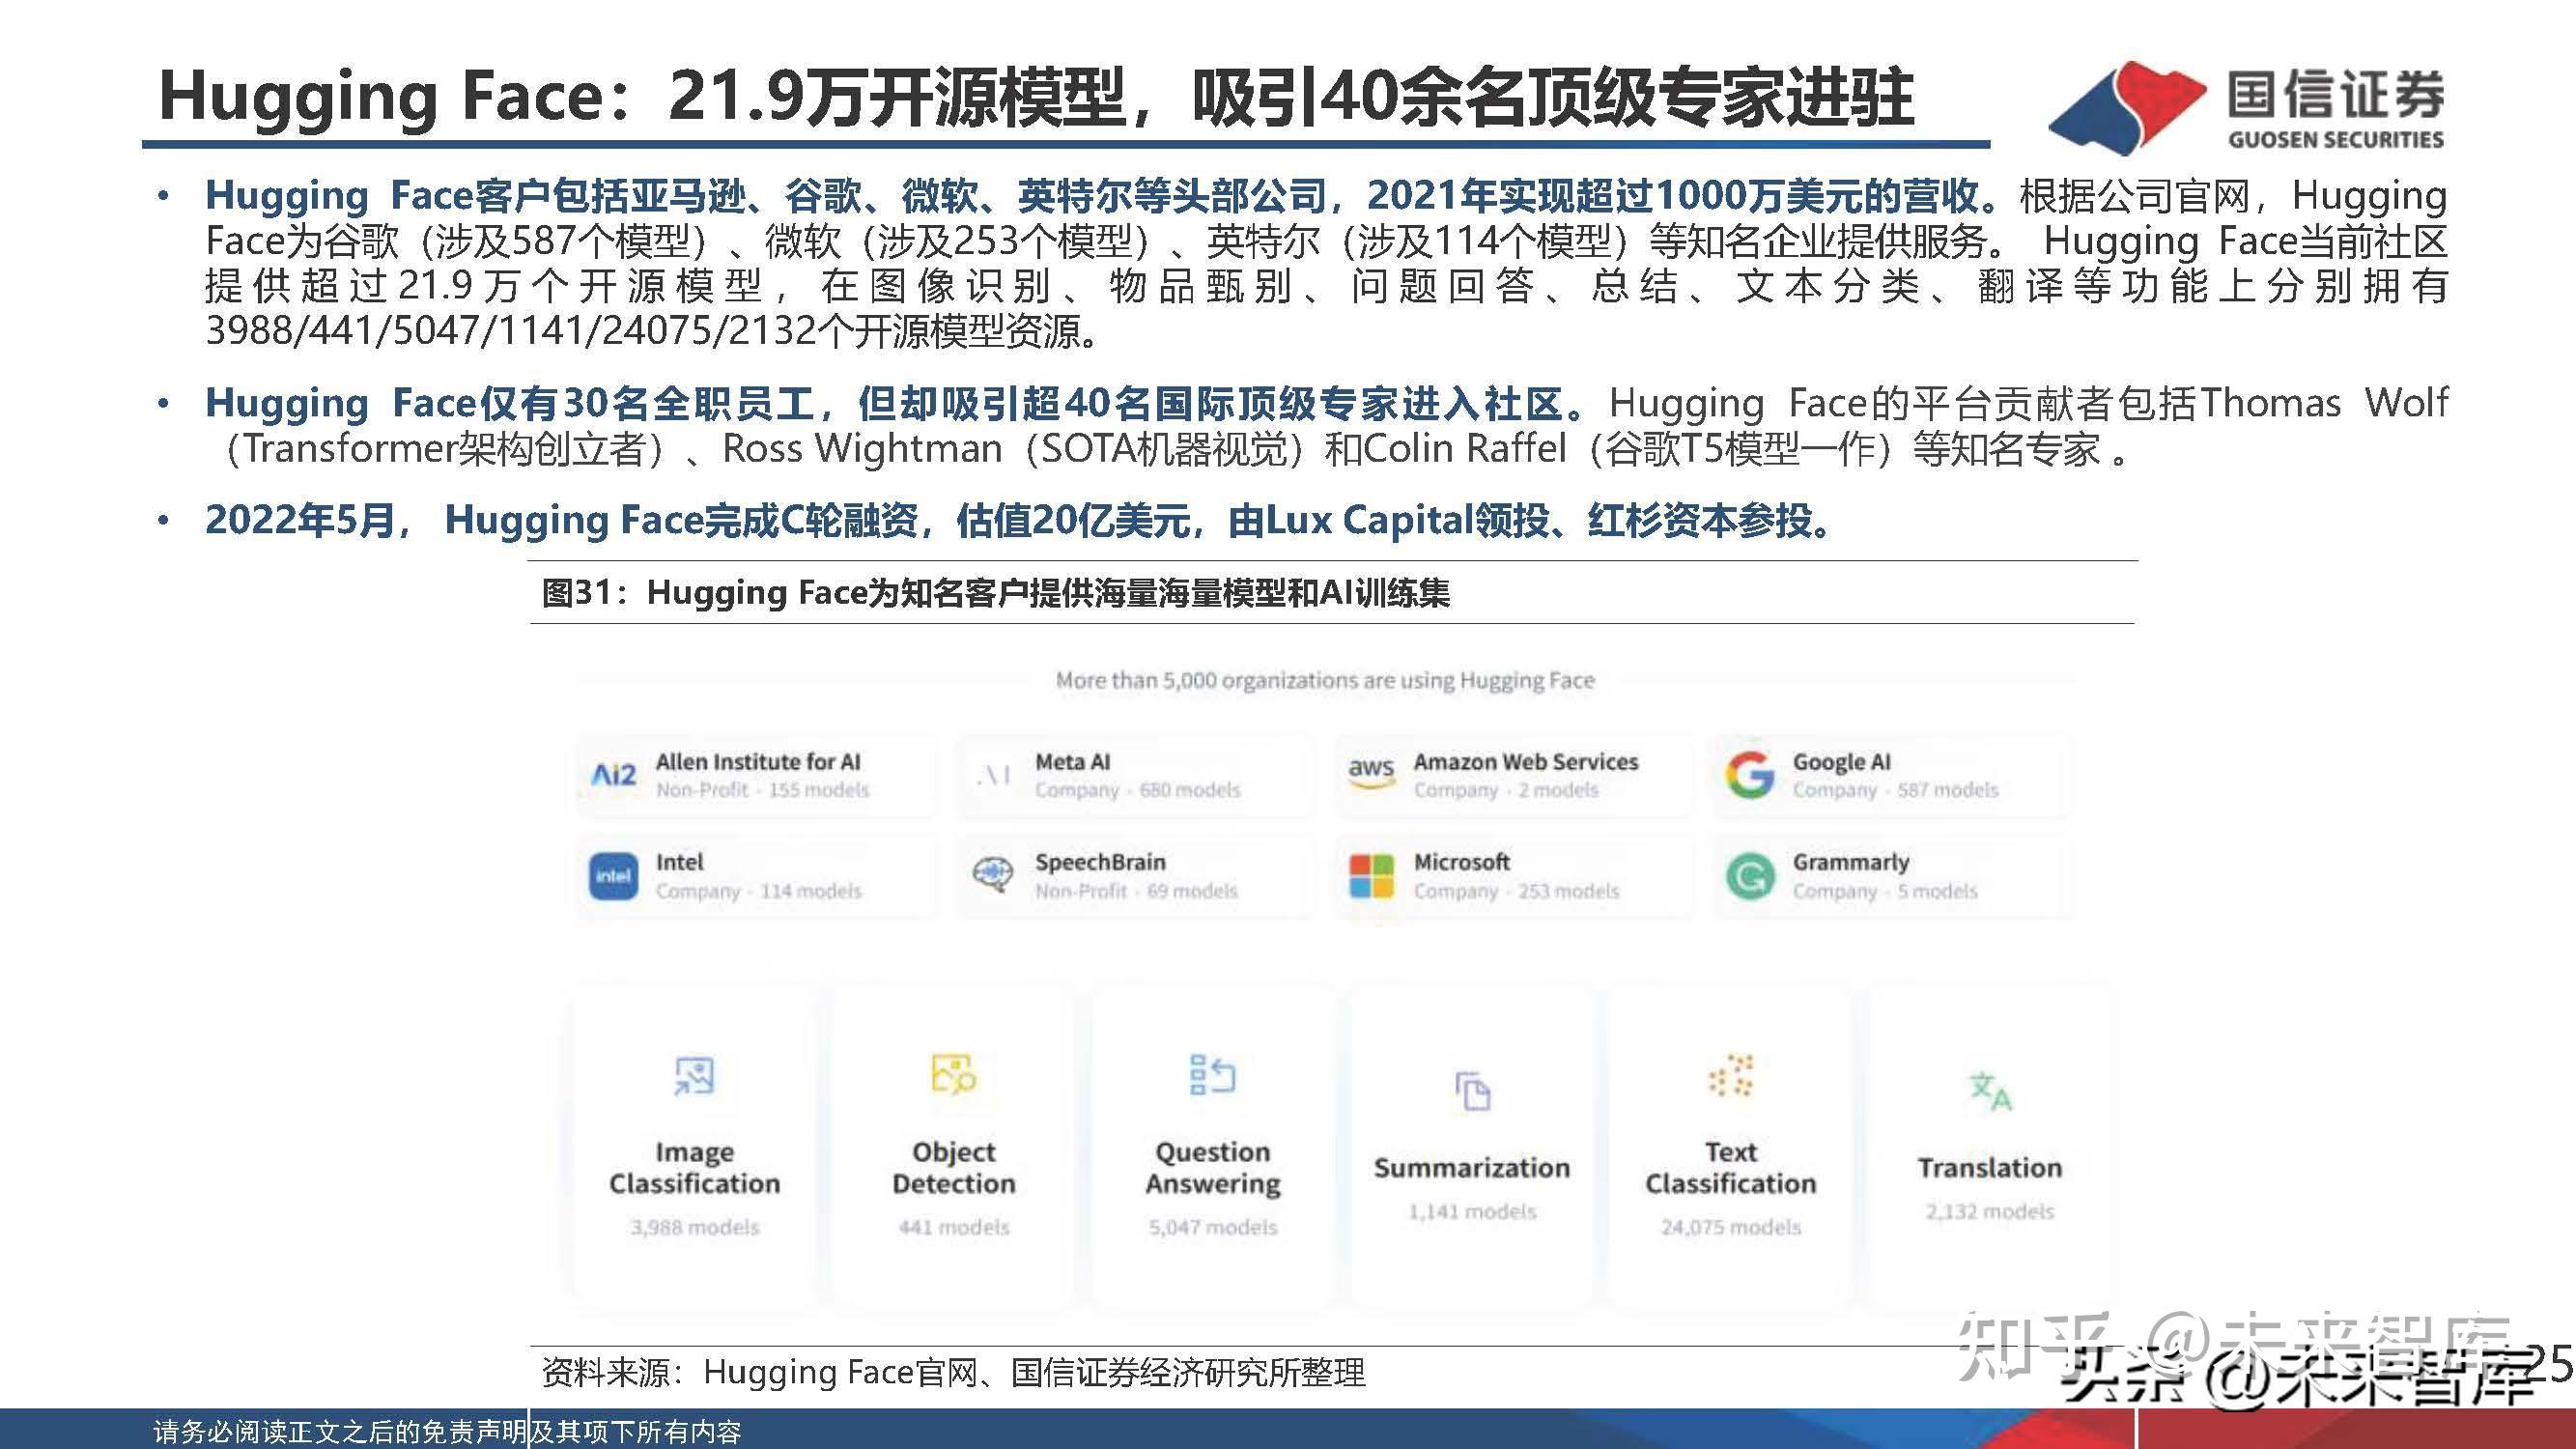
Task: Select the Question Answering label
Action: tap(1212, 1167)
